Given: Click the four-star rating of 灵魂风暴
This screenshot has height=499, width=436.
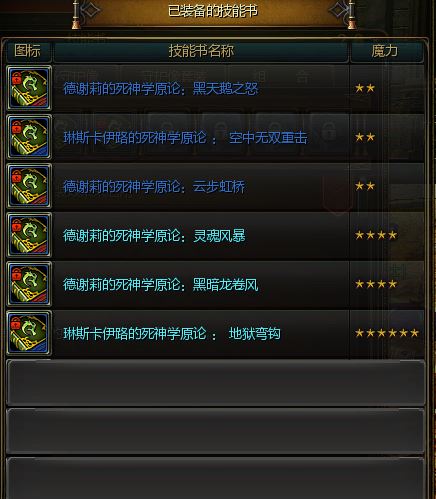Looking at the screenshot, I should (376, 235).
